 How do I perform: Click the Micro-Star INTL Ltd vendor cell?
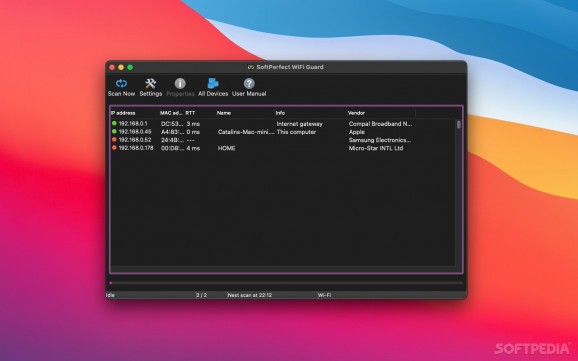(x=376, y=148)
